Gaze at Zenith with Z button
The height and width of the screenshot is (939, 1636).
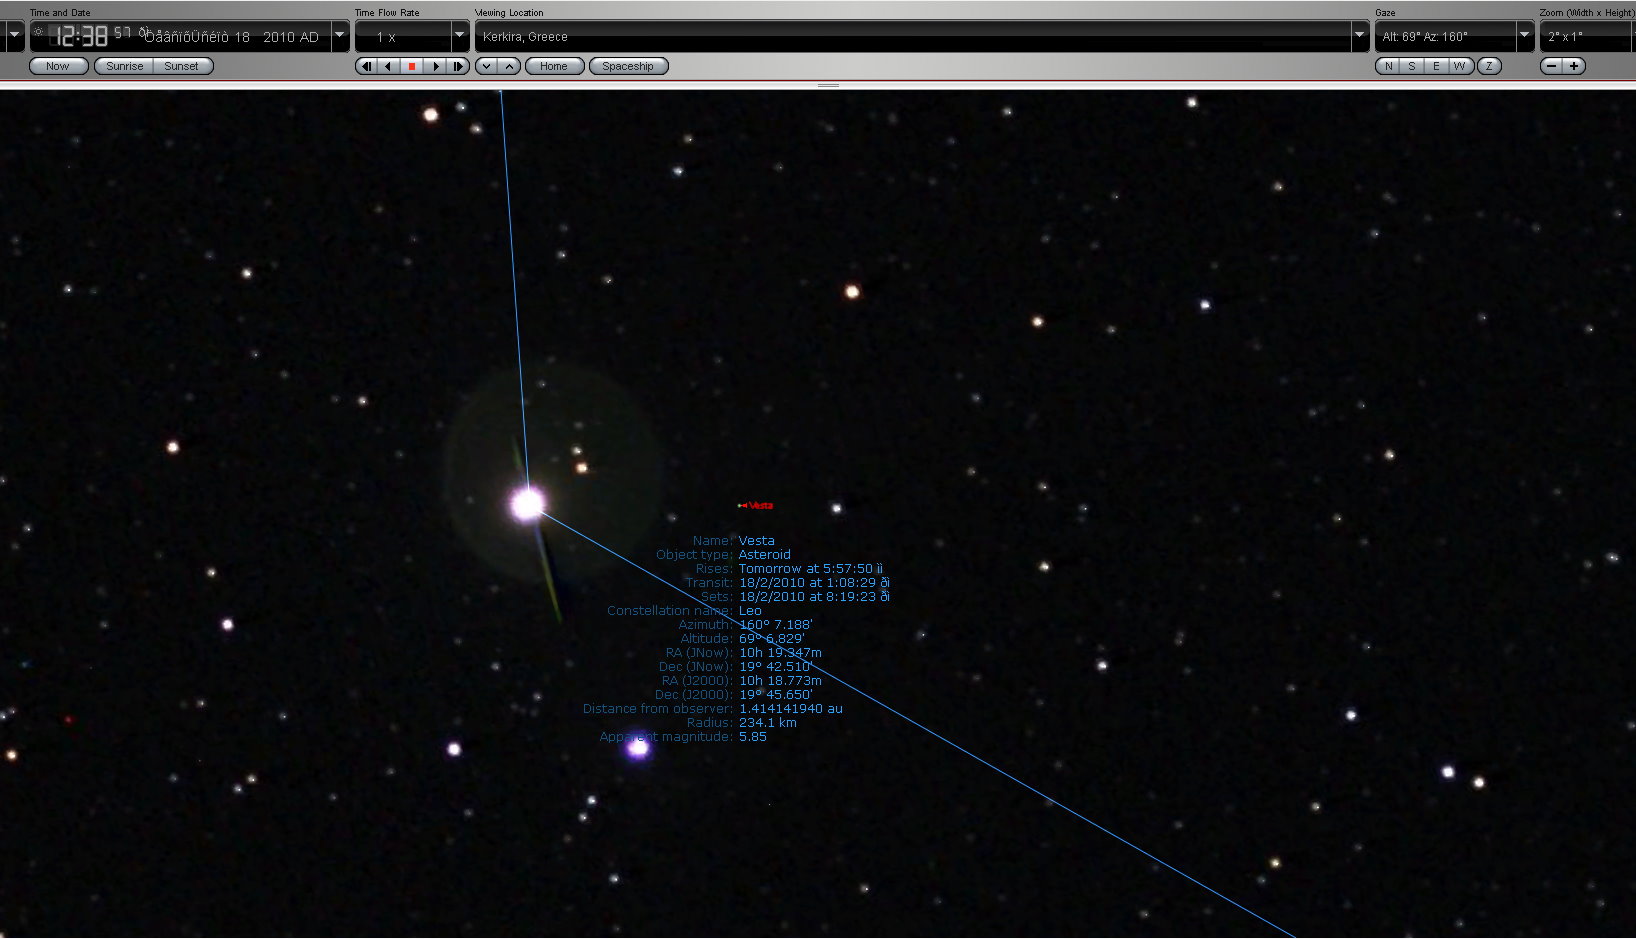pos(1489,66)
